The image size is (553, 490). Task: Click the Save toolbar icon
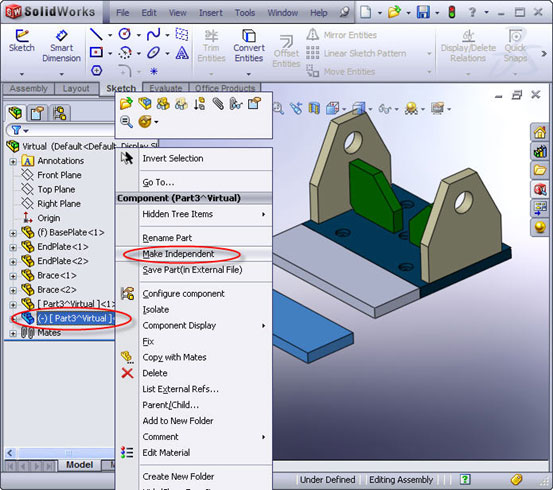coord(423,12)
